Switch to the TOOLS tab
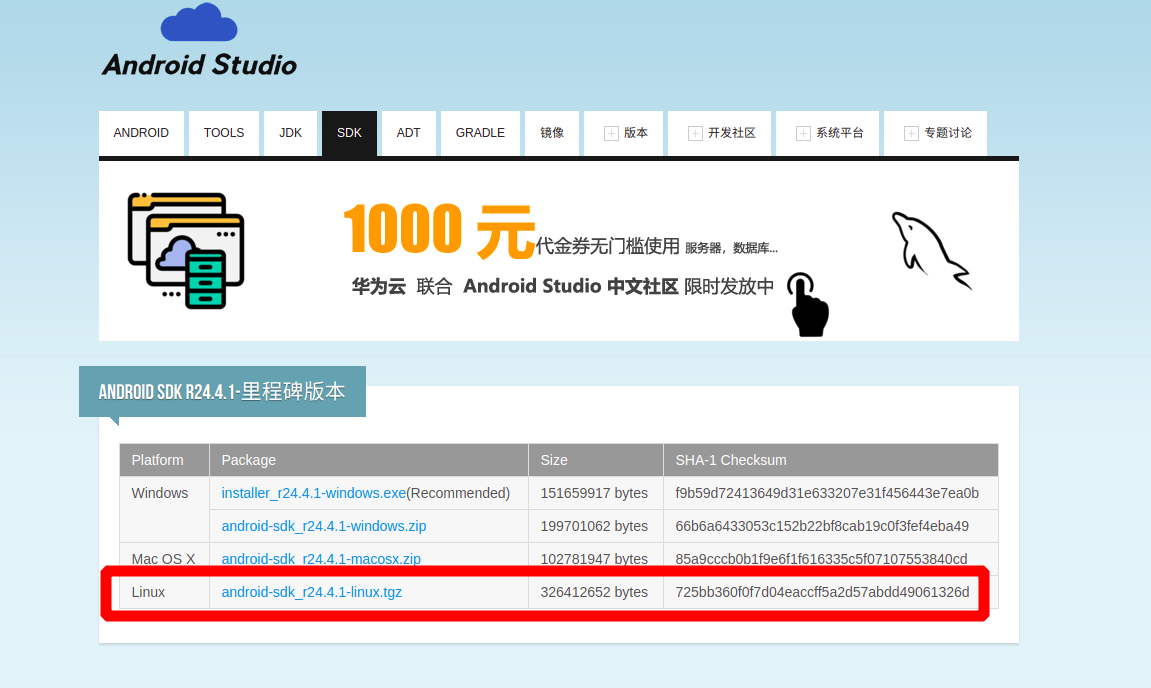Screen dimensions: 1151x688 [224, 133]
